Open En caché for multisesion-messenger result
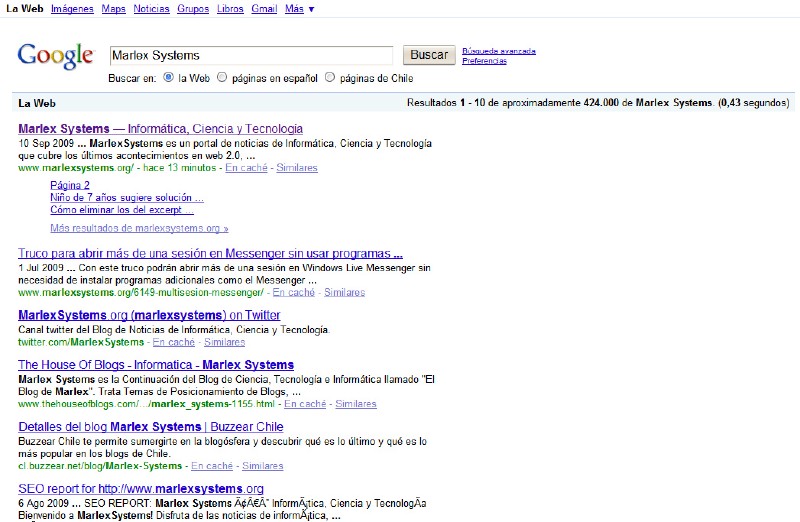The image size is (800, 522). pos(294,292)
